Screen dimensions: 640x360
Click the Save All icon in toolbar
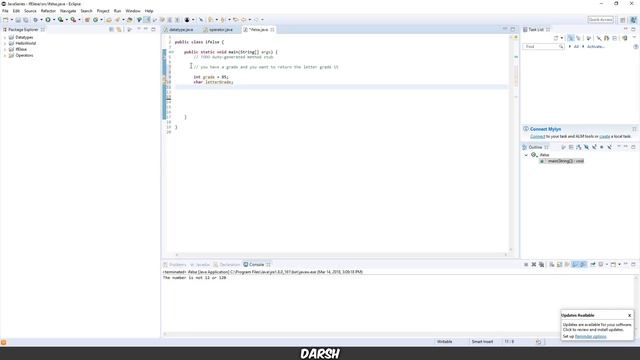[26, 20]
